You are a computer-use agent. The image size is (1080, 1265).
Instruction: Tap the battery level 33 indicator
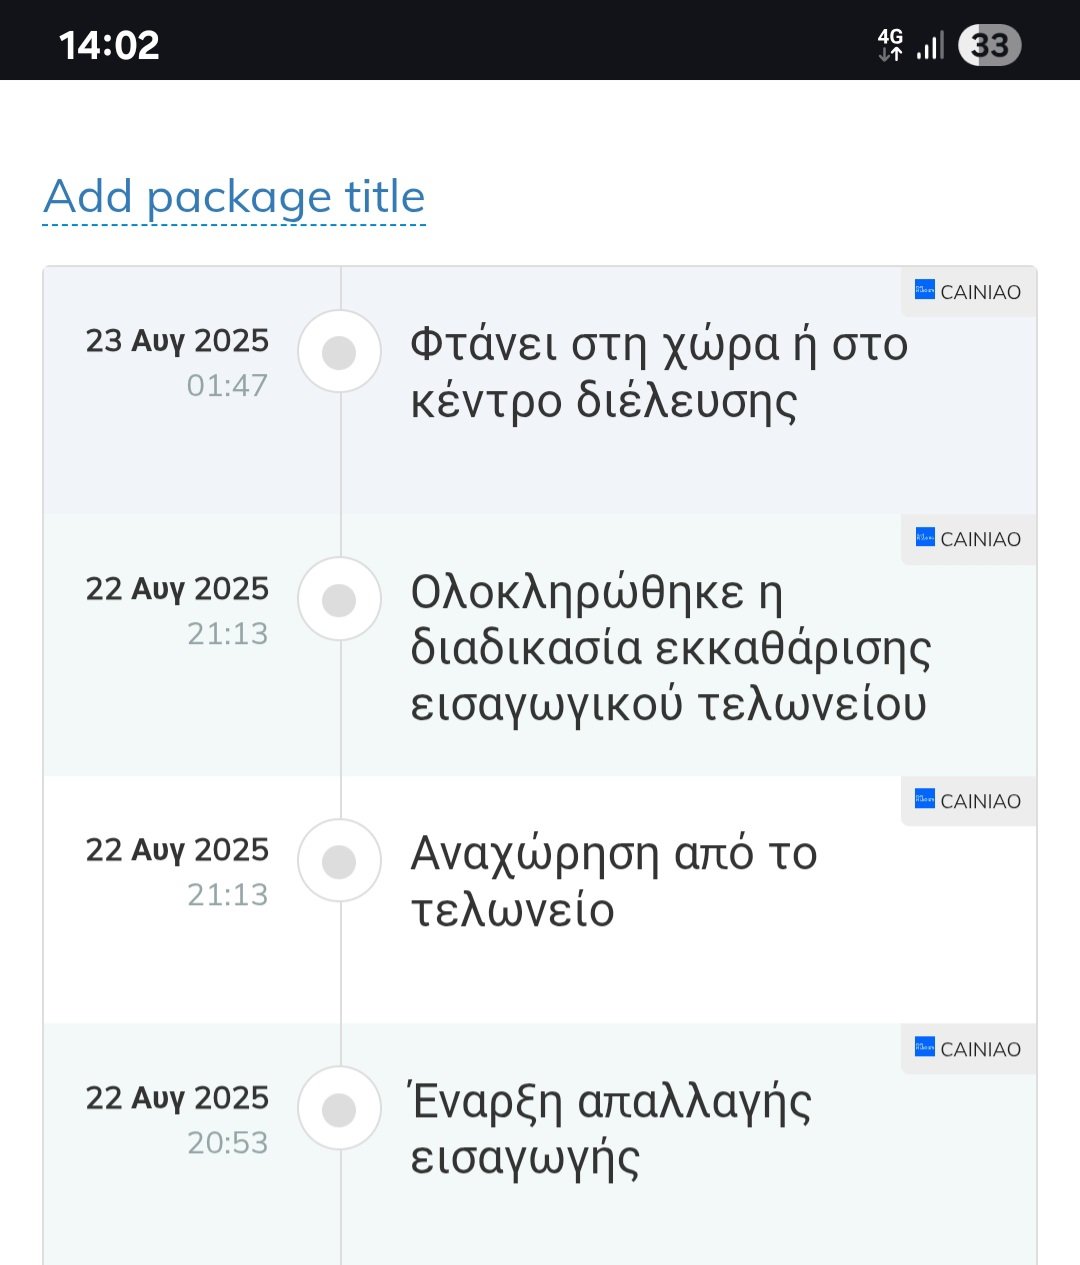pyautogui.click(x=989, y=45)
